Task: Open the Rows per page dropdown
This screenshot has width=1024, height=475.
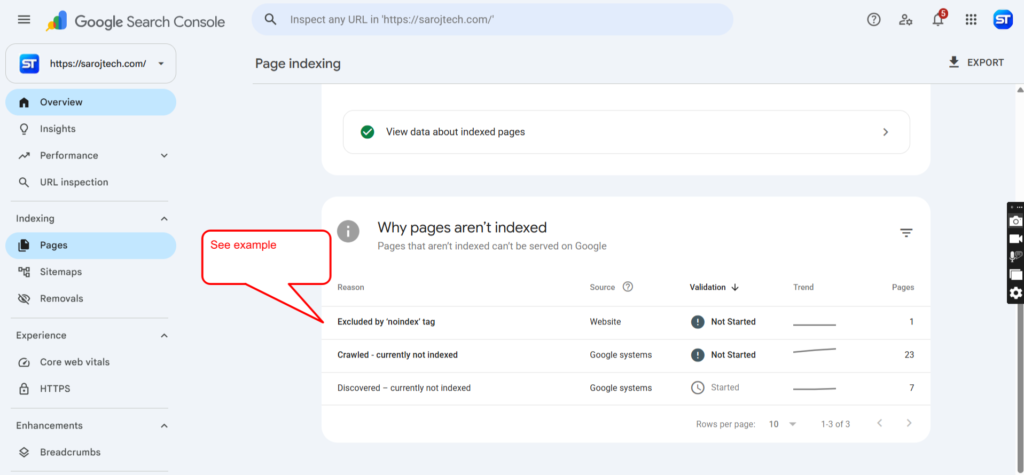Action: 782,424
